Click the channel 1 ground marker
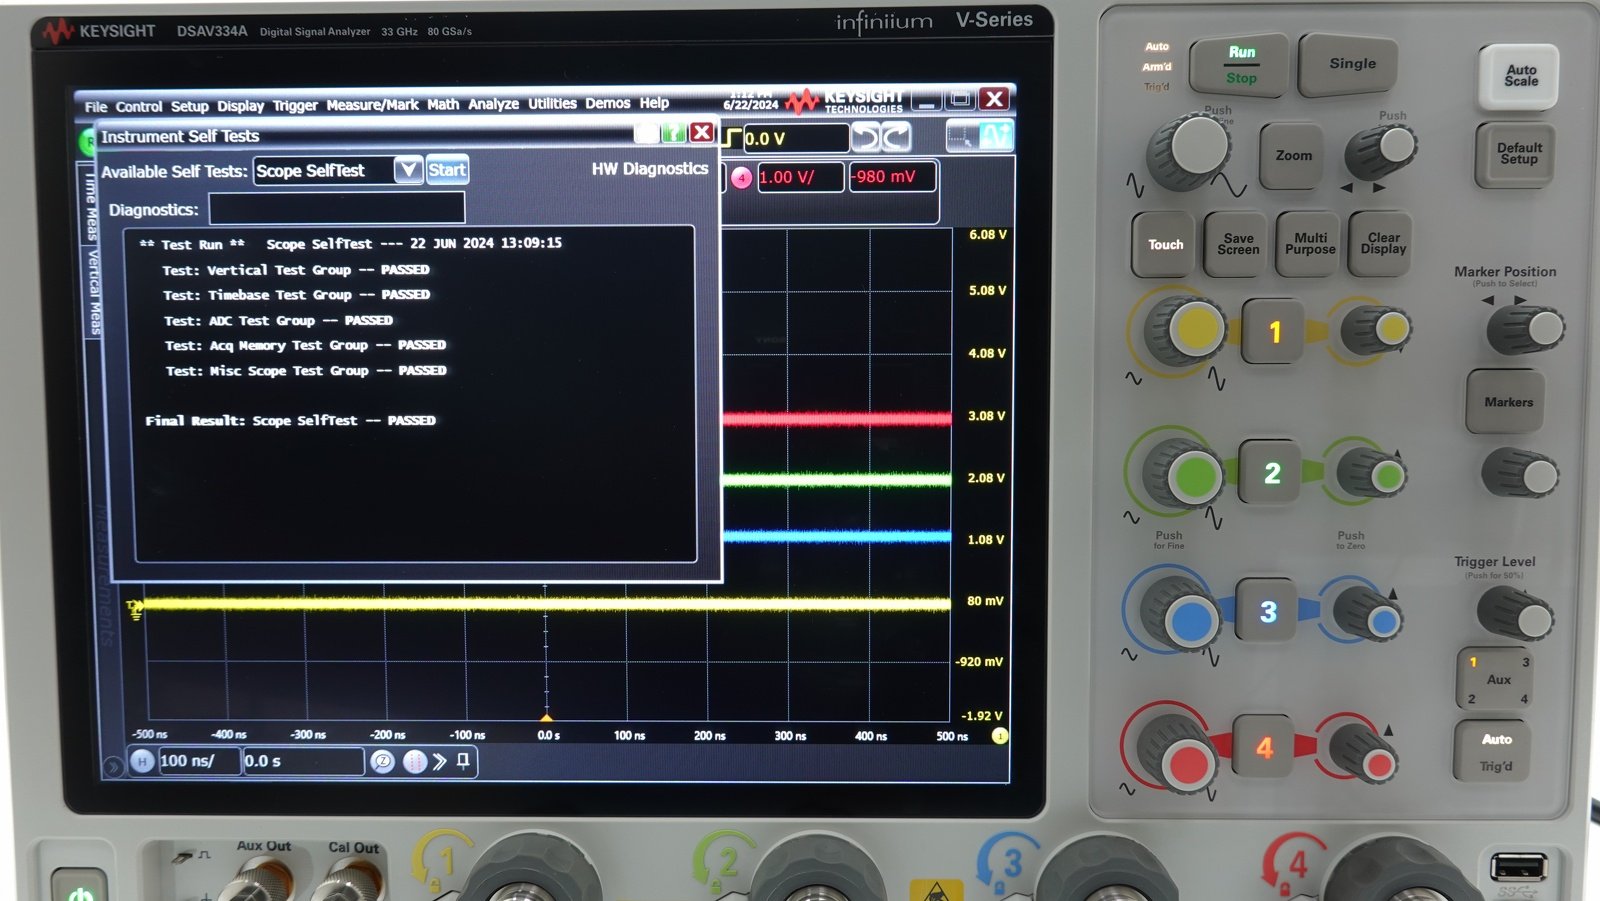The width and height of the screenshot is (1600, 901). coord(134,607)
